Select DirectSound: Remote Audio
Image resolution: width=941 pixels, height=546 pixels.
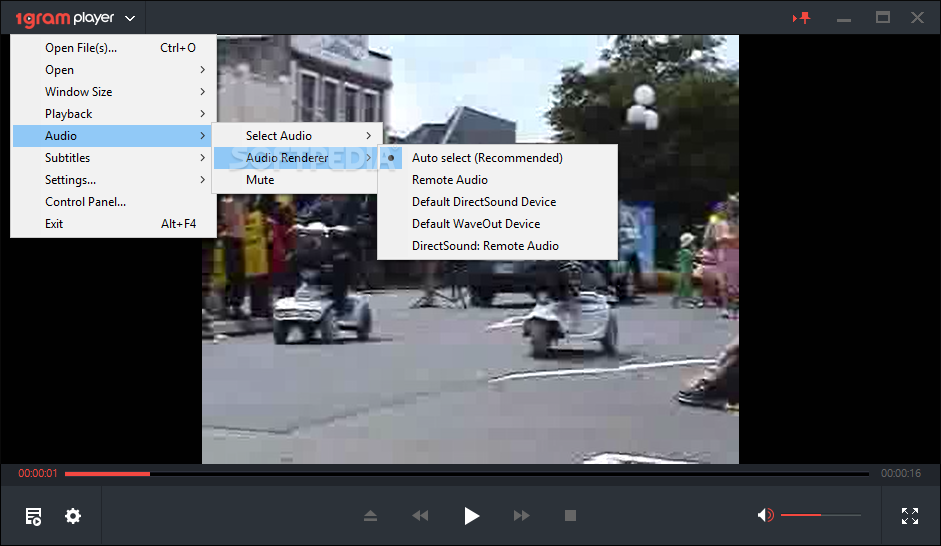click(x=498, y=246)
